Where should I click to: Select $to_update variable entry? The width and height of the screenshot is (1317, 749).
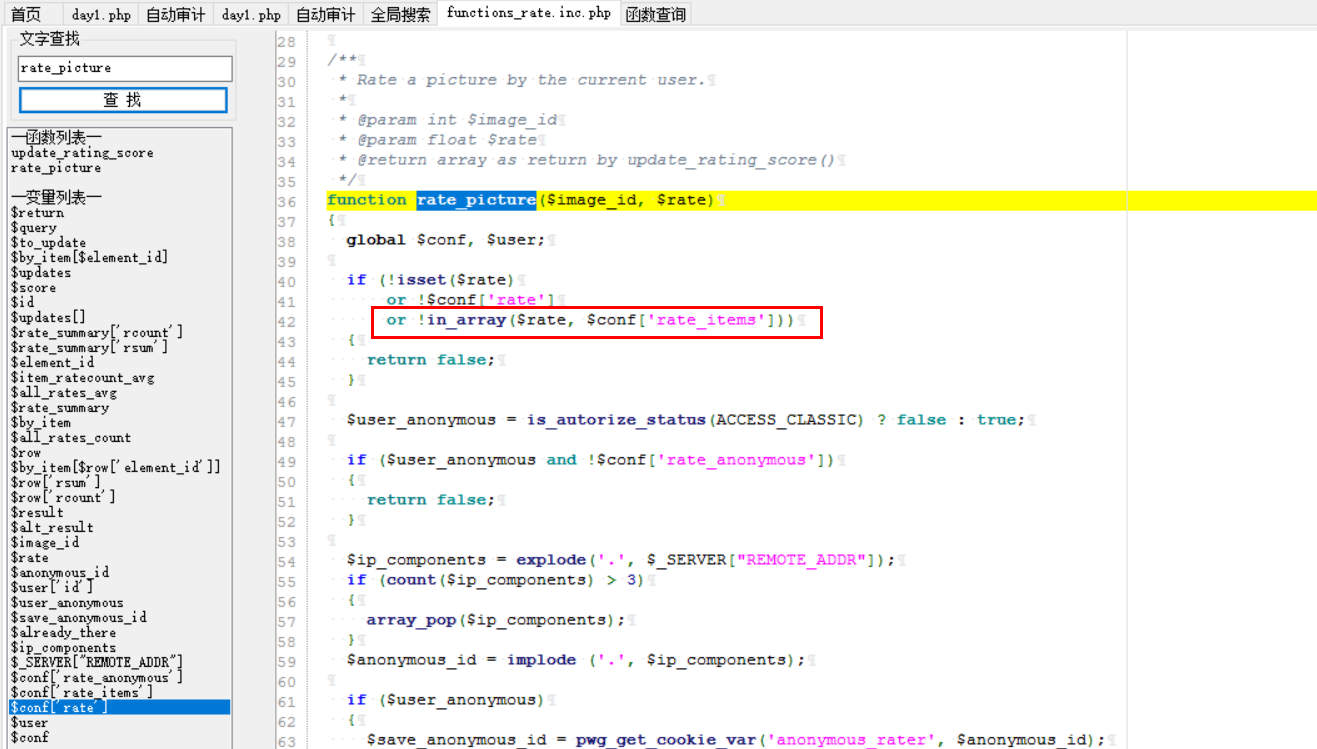(x=48, y=243)
